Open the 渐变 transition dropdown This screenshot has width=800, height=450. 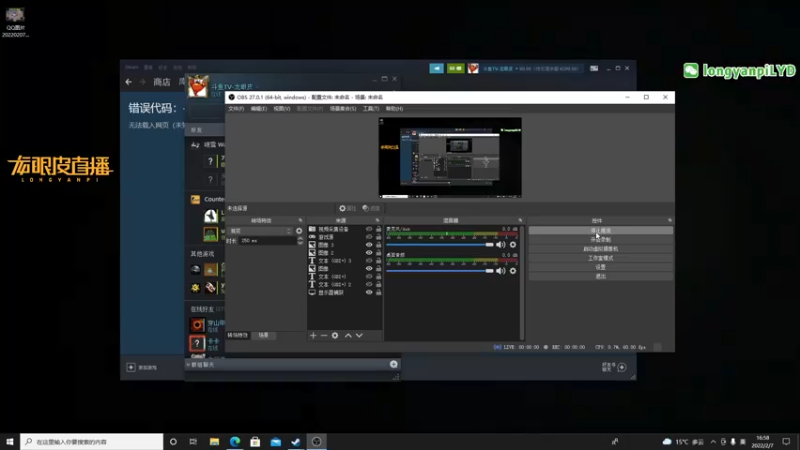click(260, 231)
